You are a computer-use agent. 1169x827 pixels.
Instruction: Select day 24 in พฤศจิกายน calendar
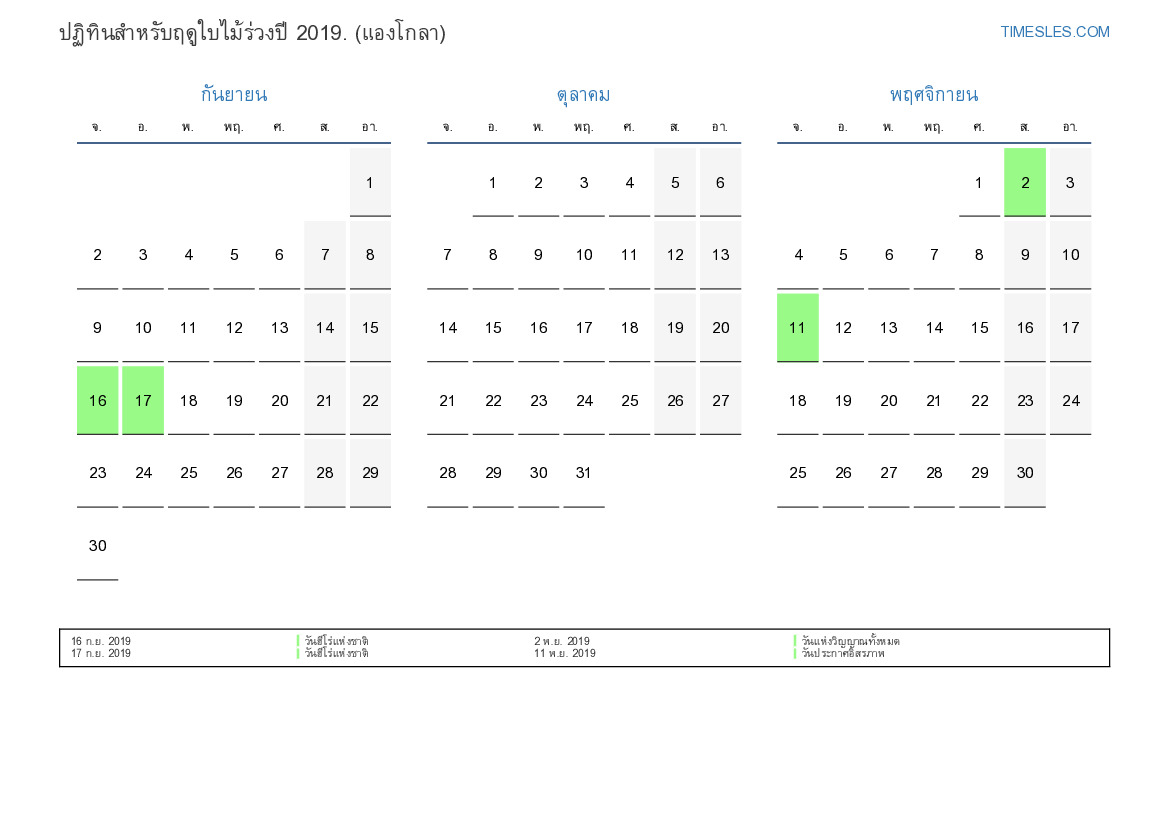click(1070, 400)
